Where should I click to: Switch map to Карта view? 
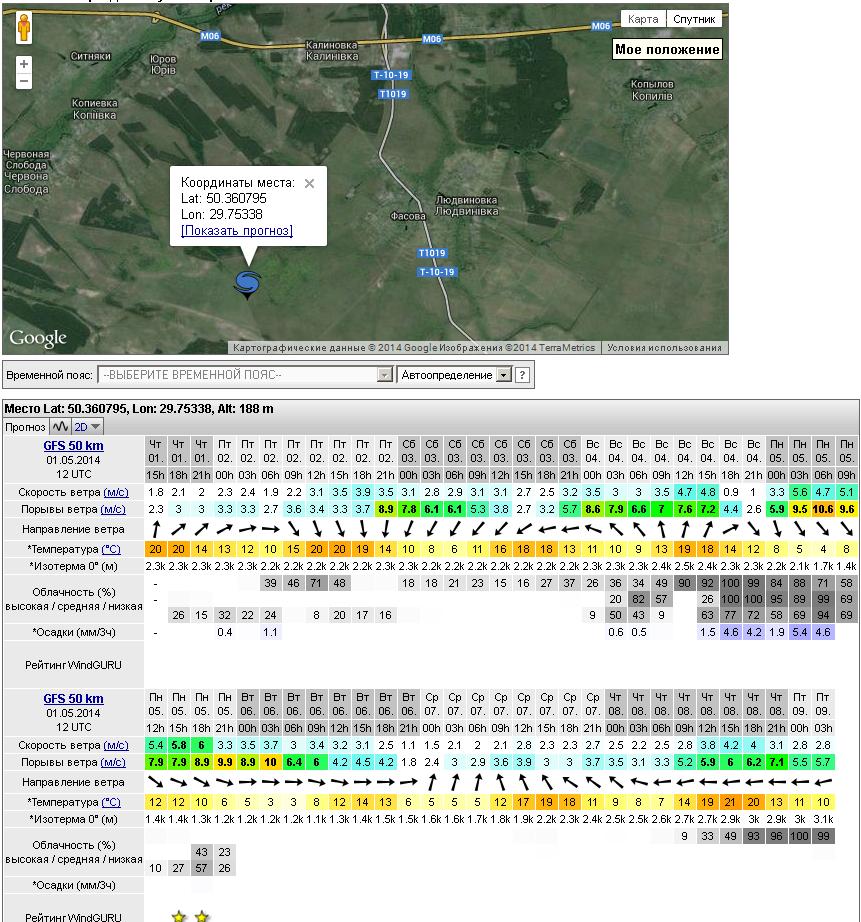643,19
